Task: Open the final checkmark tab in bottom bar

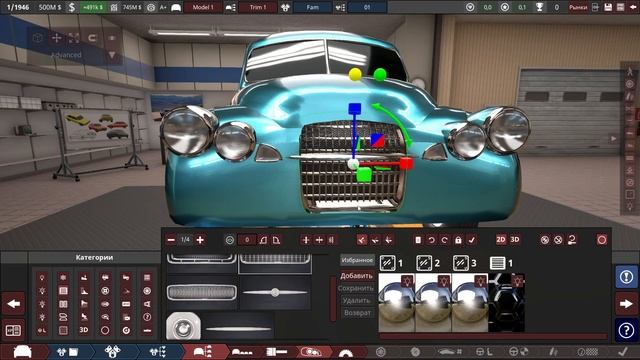Action: [623, 351]
